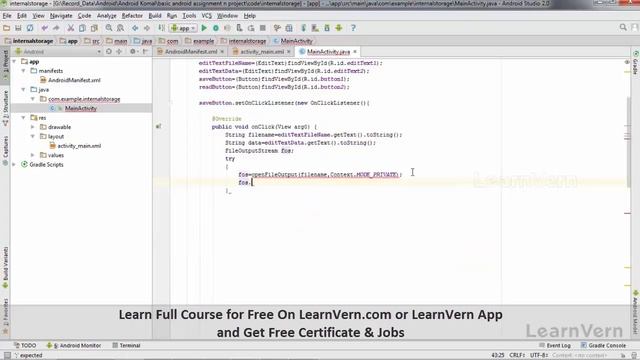640x360 pixels.
Task: Open the File menu
Action: tap(7, 16)
